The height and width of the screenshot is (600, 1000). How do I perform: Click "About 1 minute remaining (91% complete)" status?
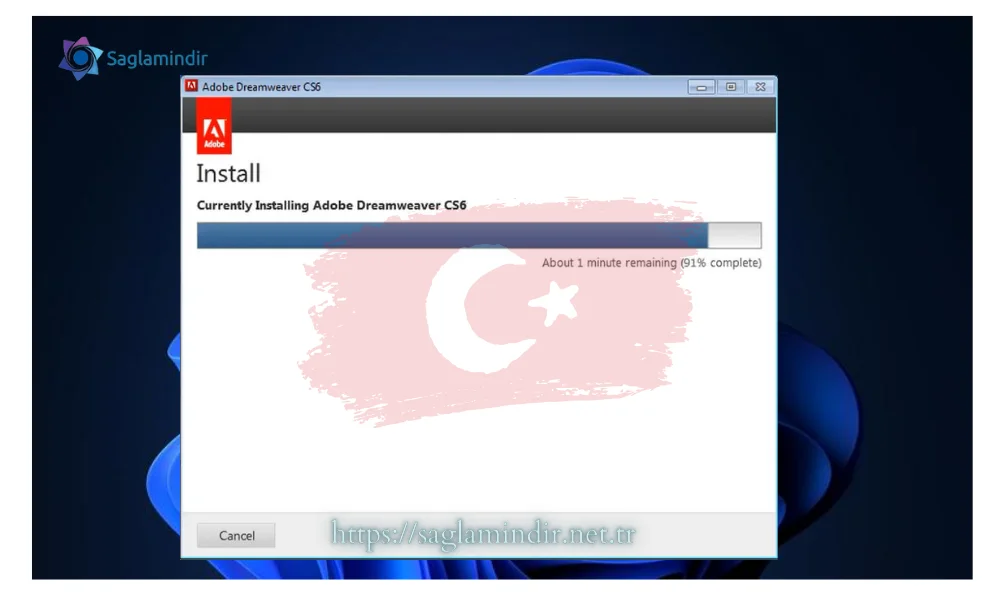click(652, 263)
